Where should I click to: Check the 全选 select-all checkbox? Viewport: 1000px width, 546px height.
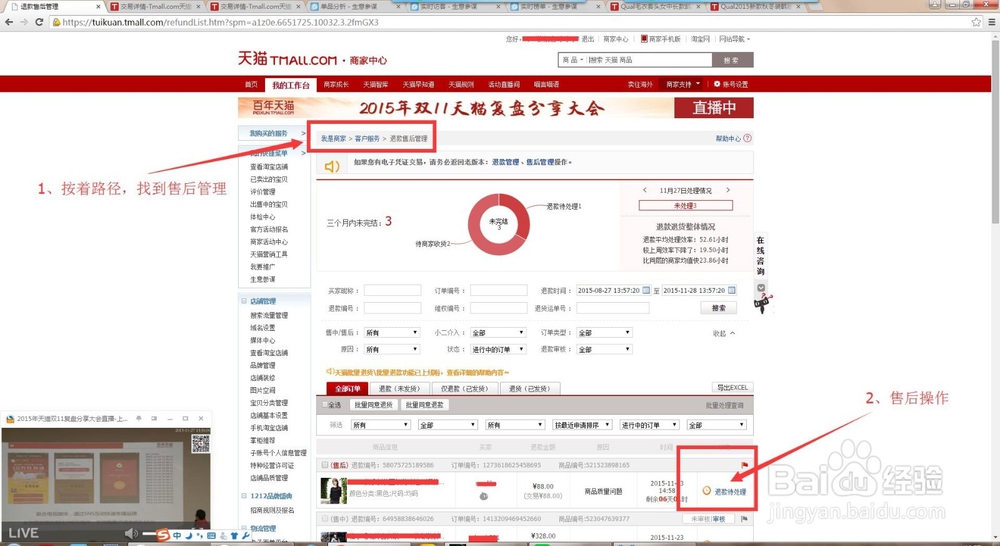[325, 404]
